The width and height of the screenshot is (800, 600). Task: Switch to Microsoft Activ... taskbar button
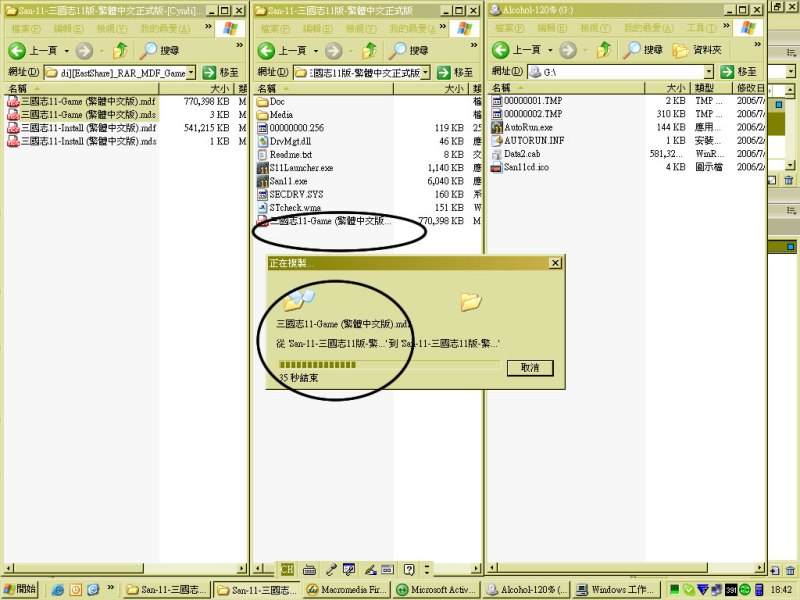tap(437, 589)
